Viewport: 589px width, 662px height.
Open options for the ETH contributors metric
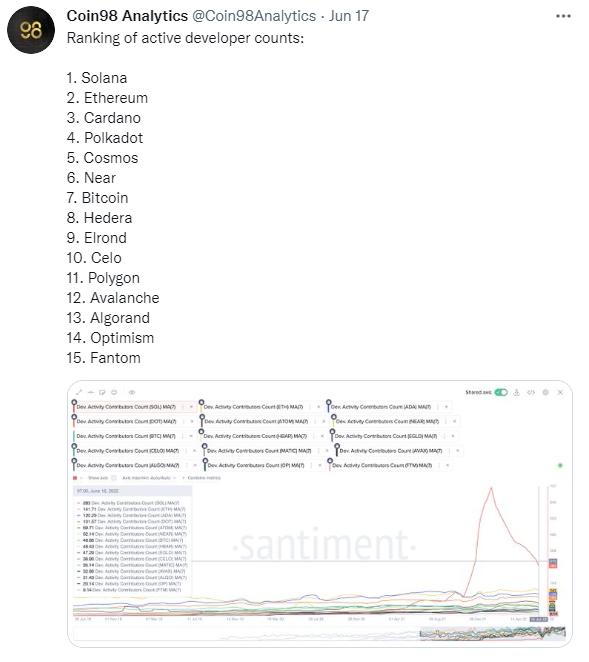tap(310, 407)
